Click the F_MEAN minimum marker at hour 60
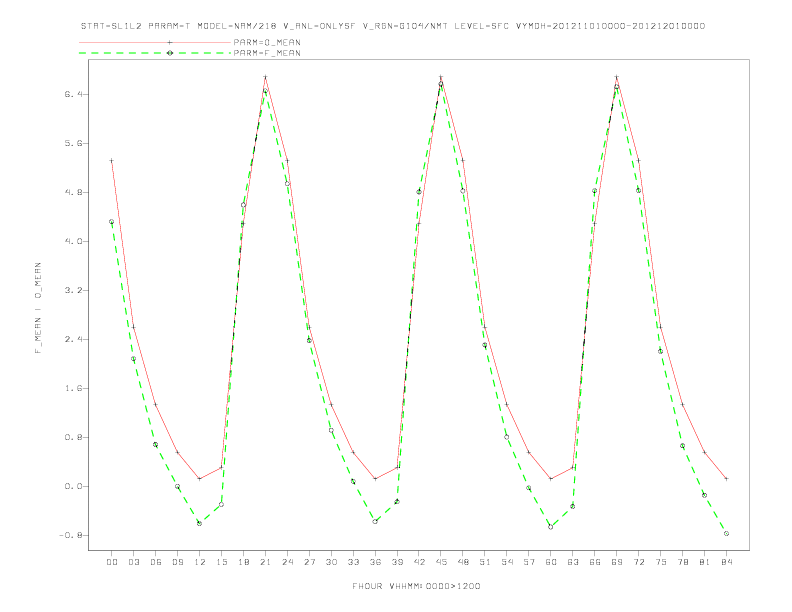Image resolution: width=792 pixels, height=612 pixels. [551, 527]
